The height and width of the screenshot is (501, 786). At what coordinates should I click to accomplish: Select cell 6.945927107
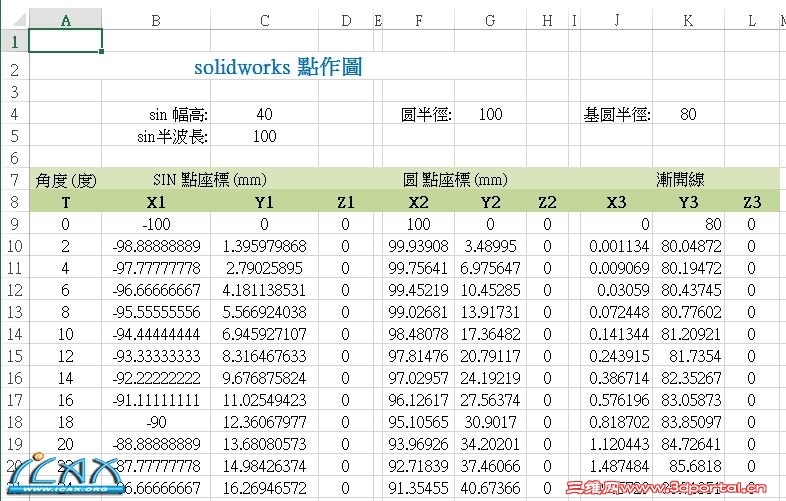[x=264, y=333]
